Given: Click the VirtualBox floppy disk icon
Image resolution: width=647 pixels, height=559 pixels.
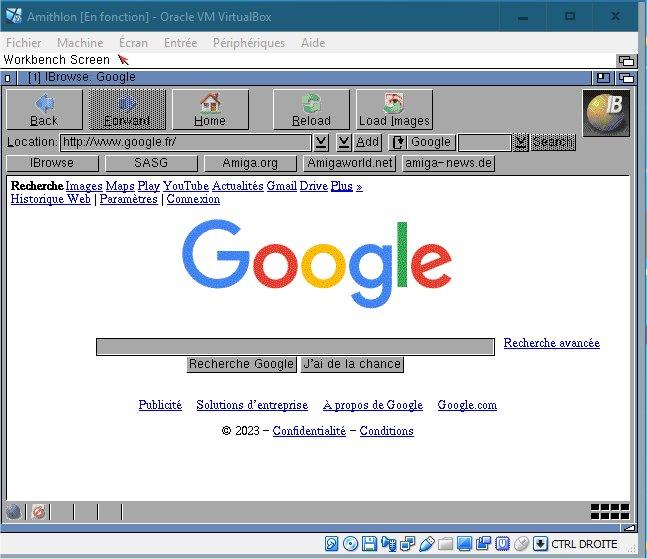Looking at the screenshot, I should pos(369,544).
